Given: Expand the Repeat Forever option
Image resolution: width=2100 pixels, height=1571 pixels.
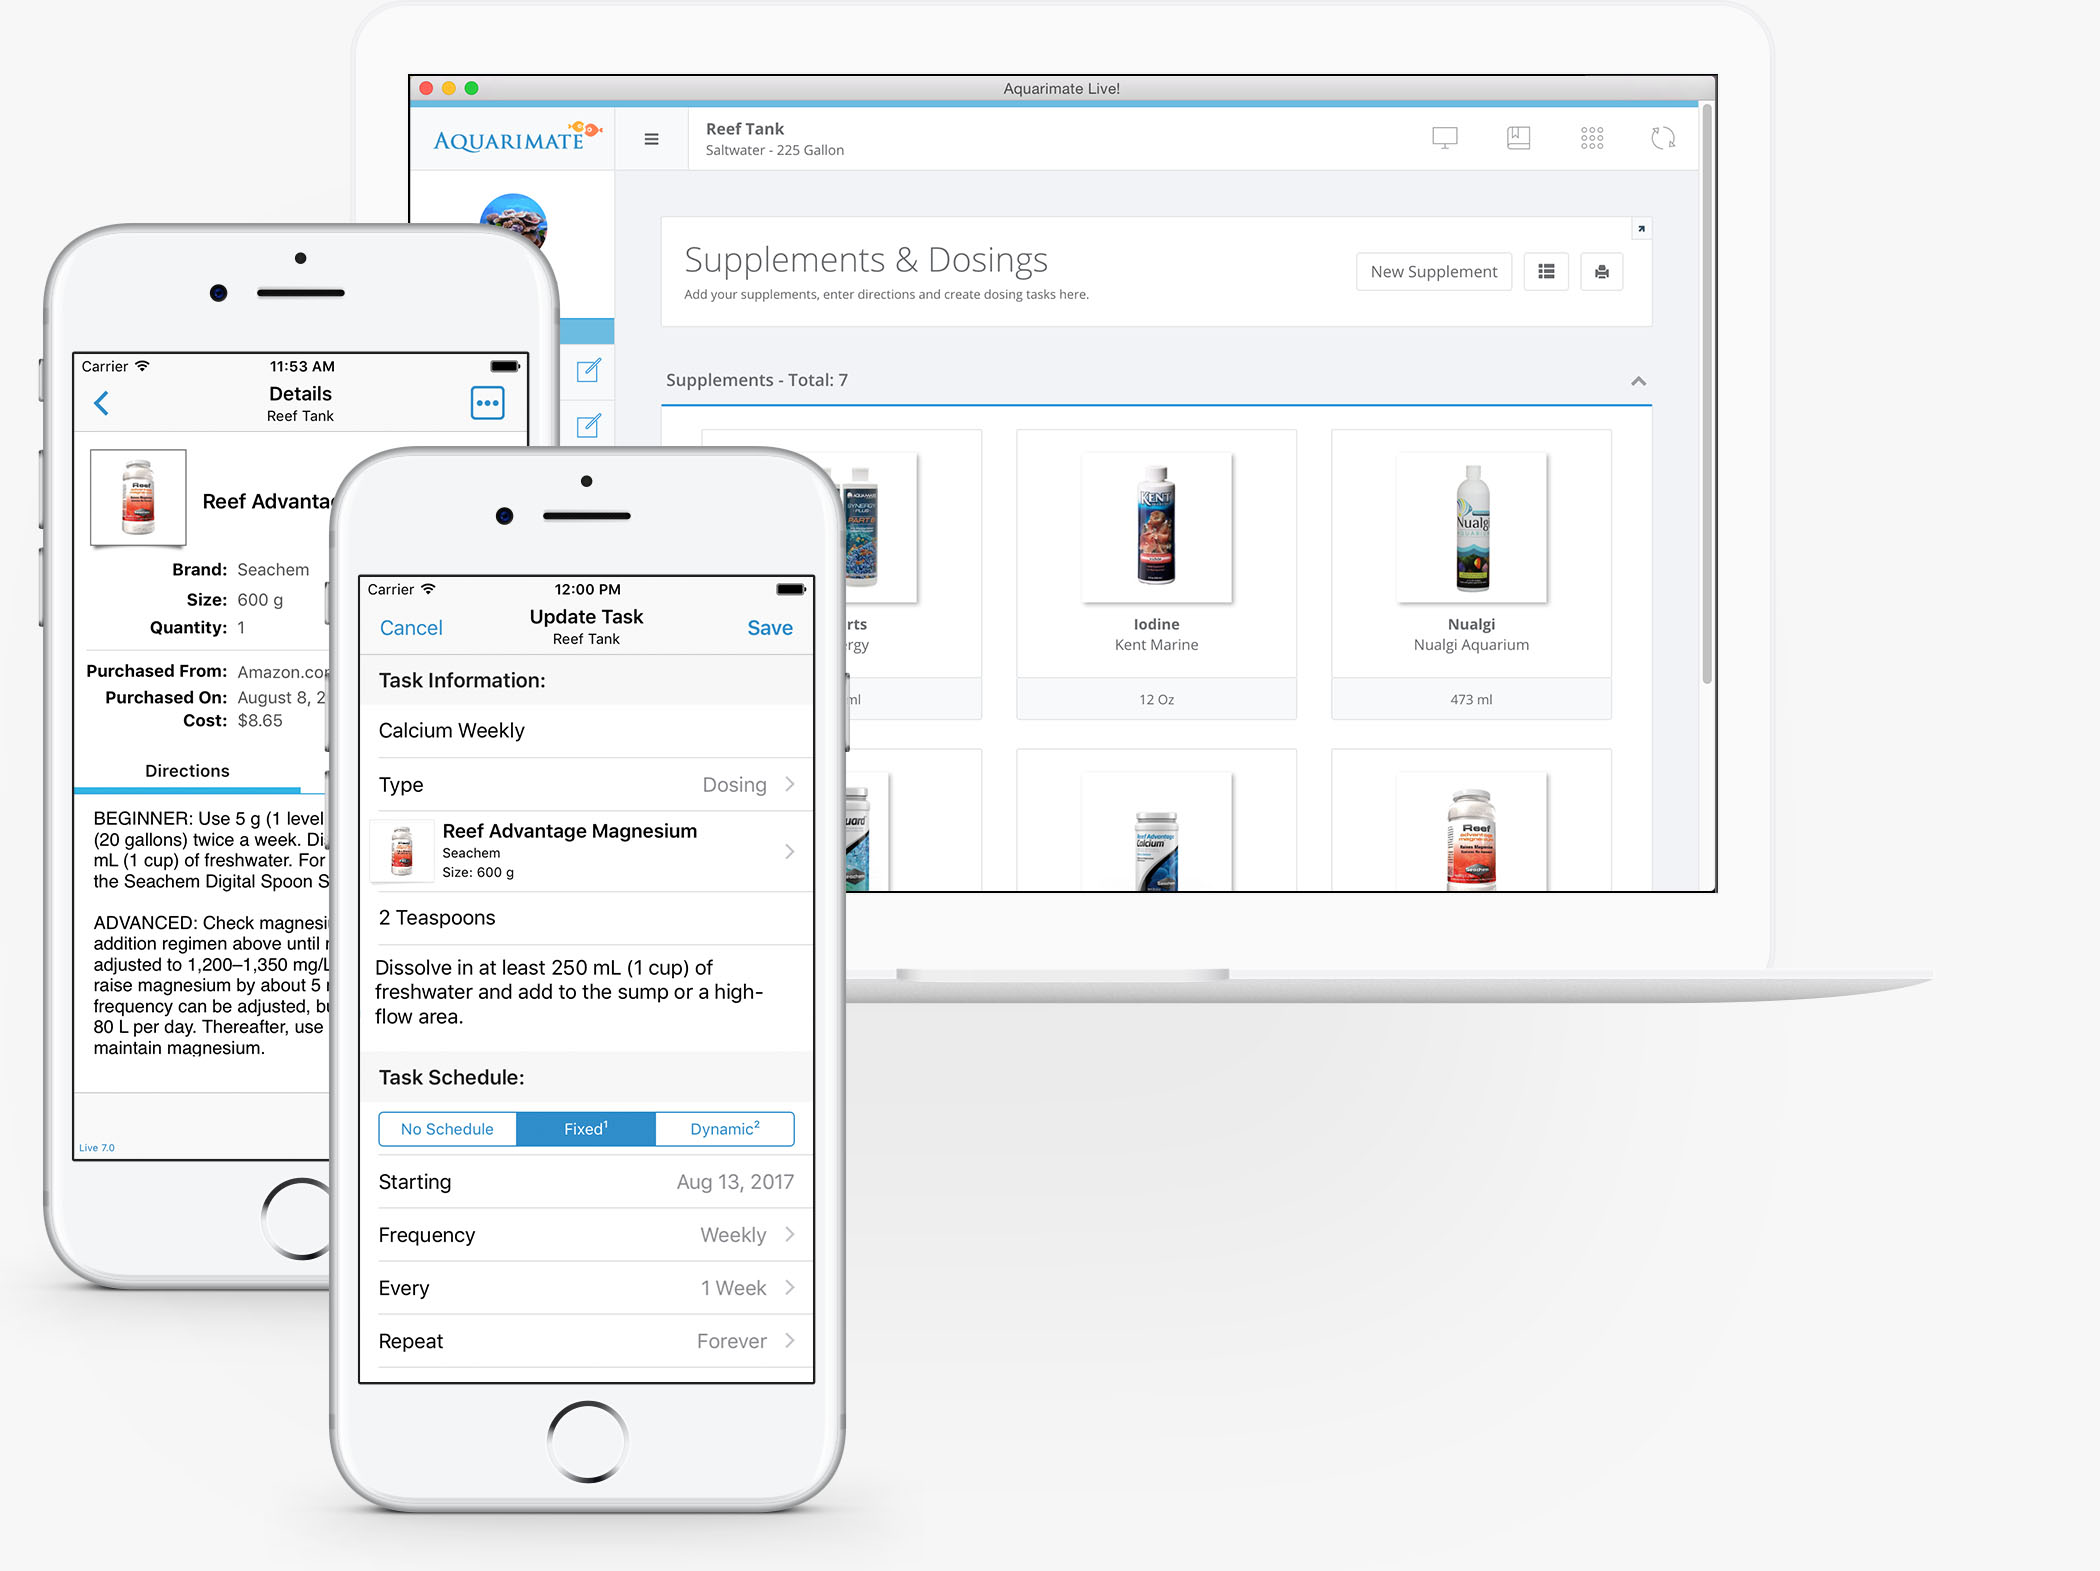Looking at the screenshot, I should (785, 1338).
